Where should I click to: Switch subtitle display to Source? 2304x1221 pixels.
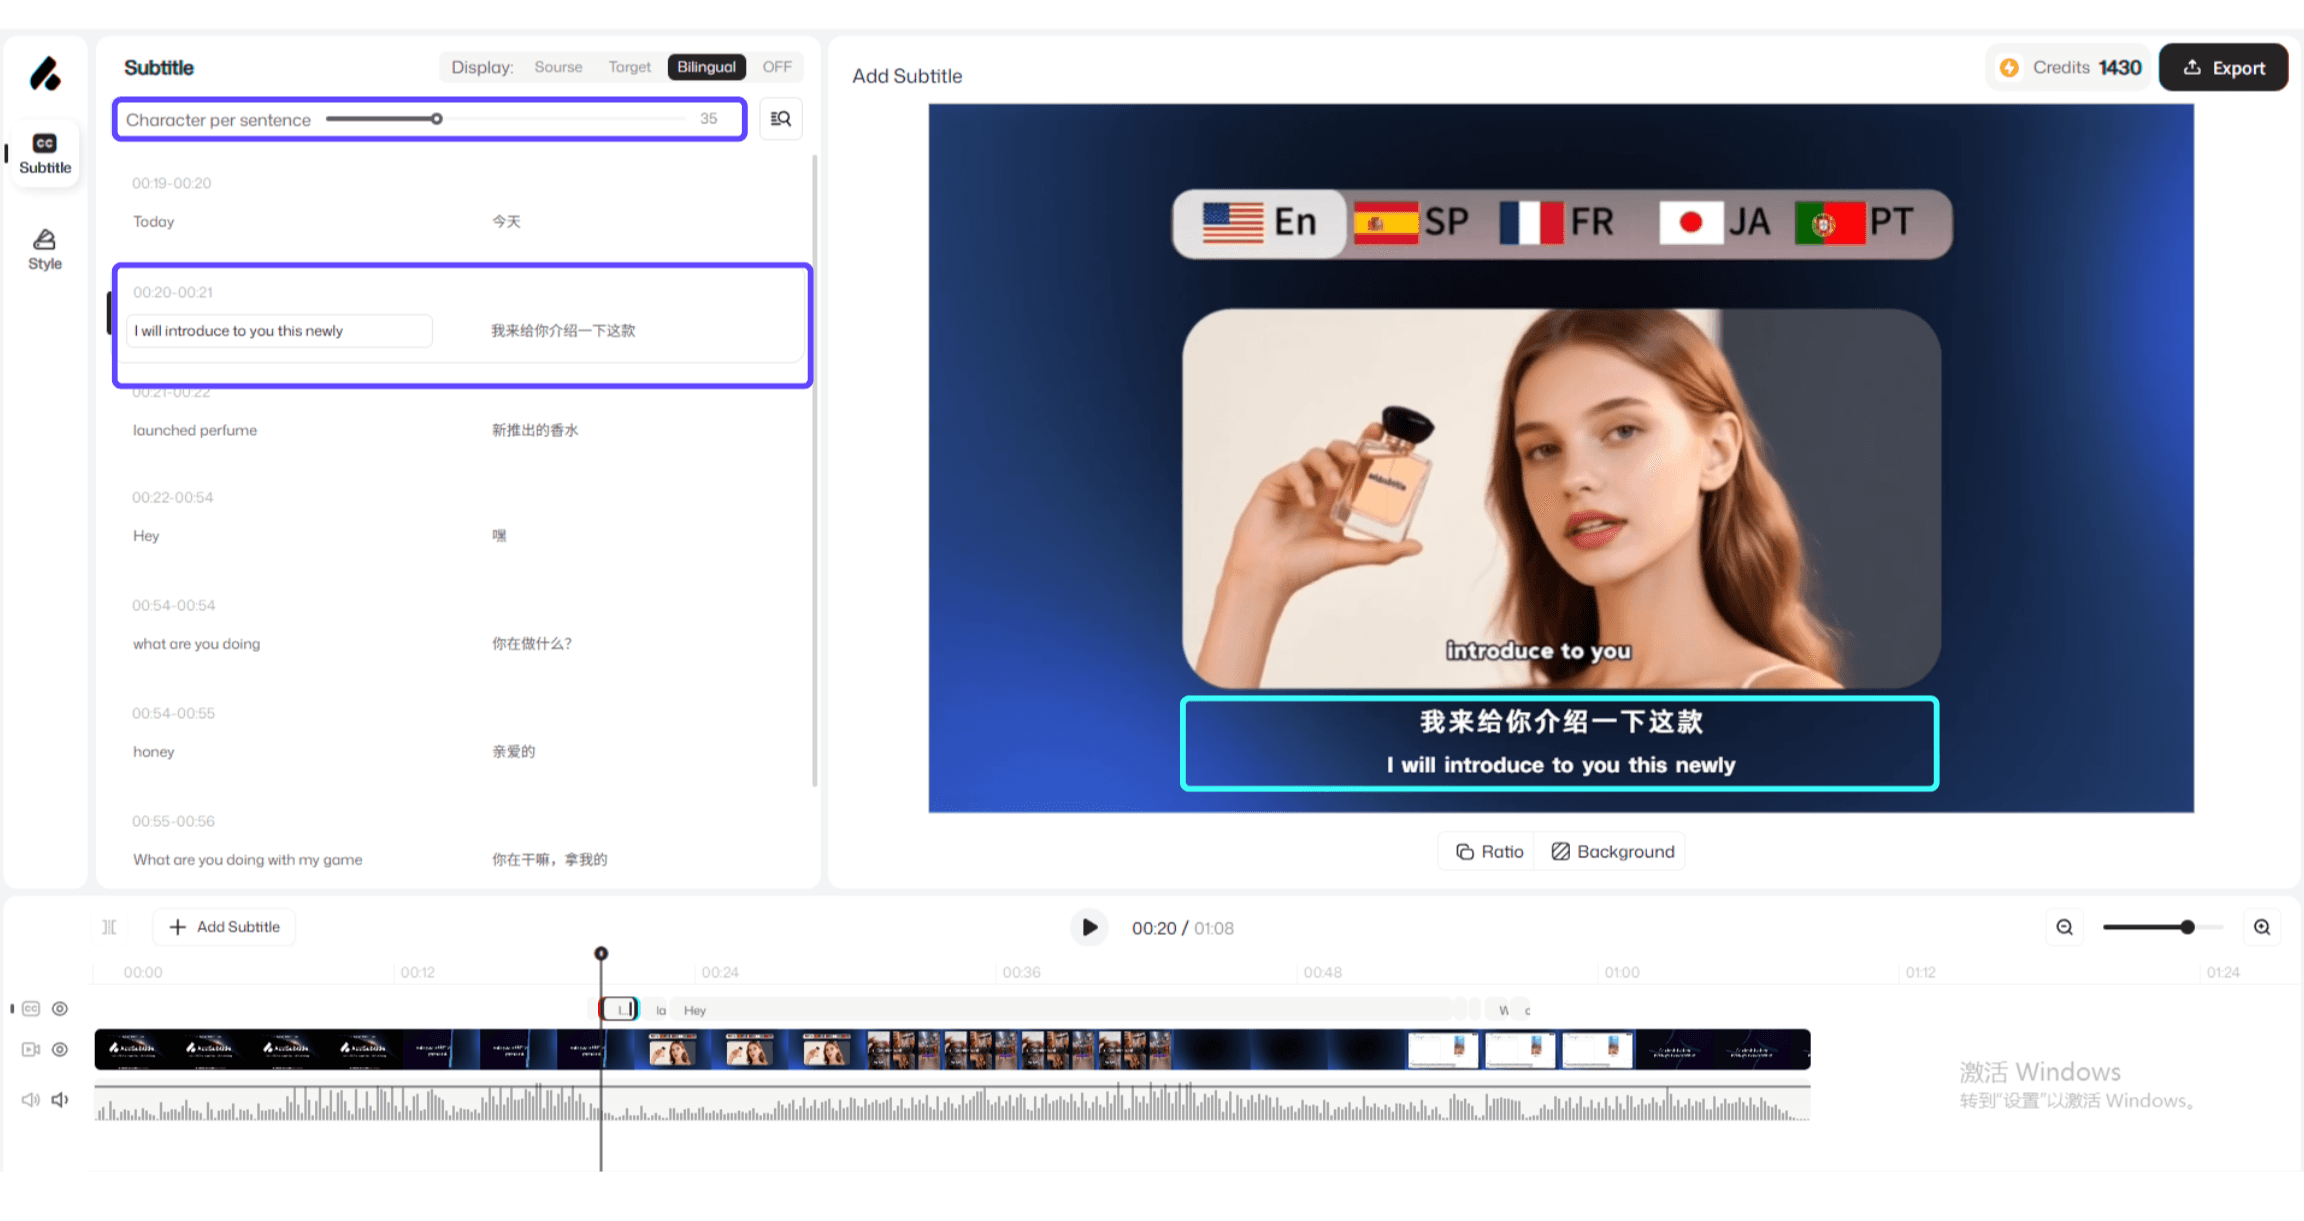(558, 67)
